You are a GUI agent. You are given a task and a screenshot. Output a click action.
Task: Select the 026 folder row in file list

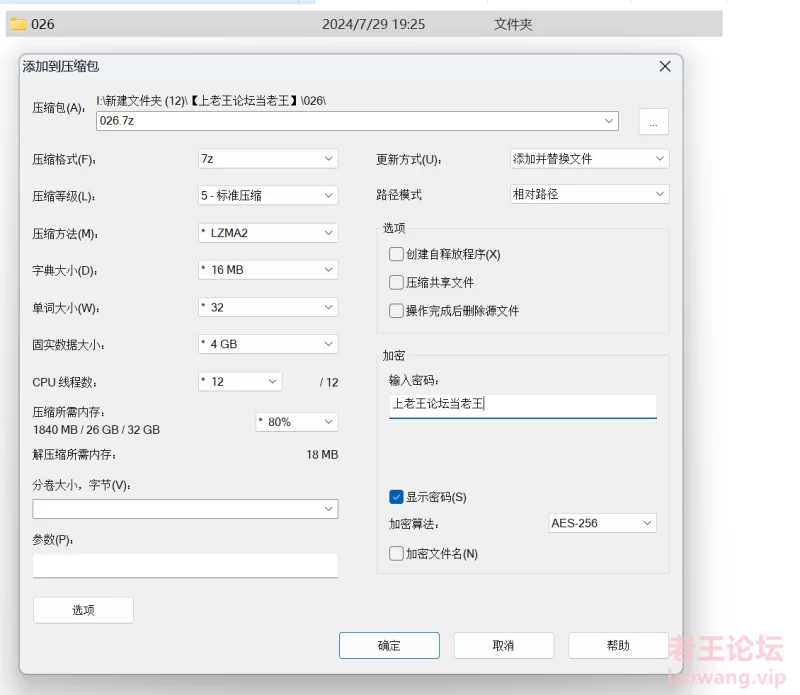tap(364, 24)
